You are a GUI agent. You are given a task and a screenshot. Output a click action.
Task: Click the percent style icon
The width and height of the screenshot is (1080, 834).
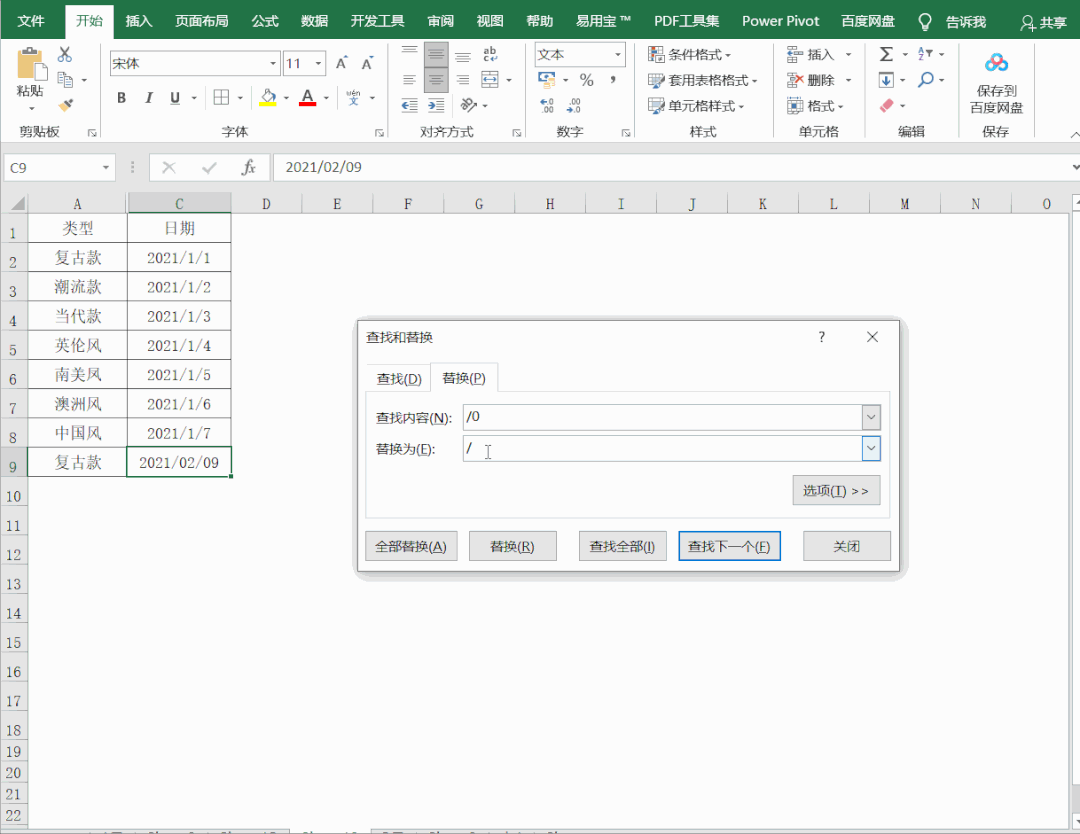click(586, 80)
